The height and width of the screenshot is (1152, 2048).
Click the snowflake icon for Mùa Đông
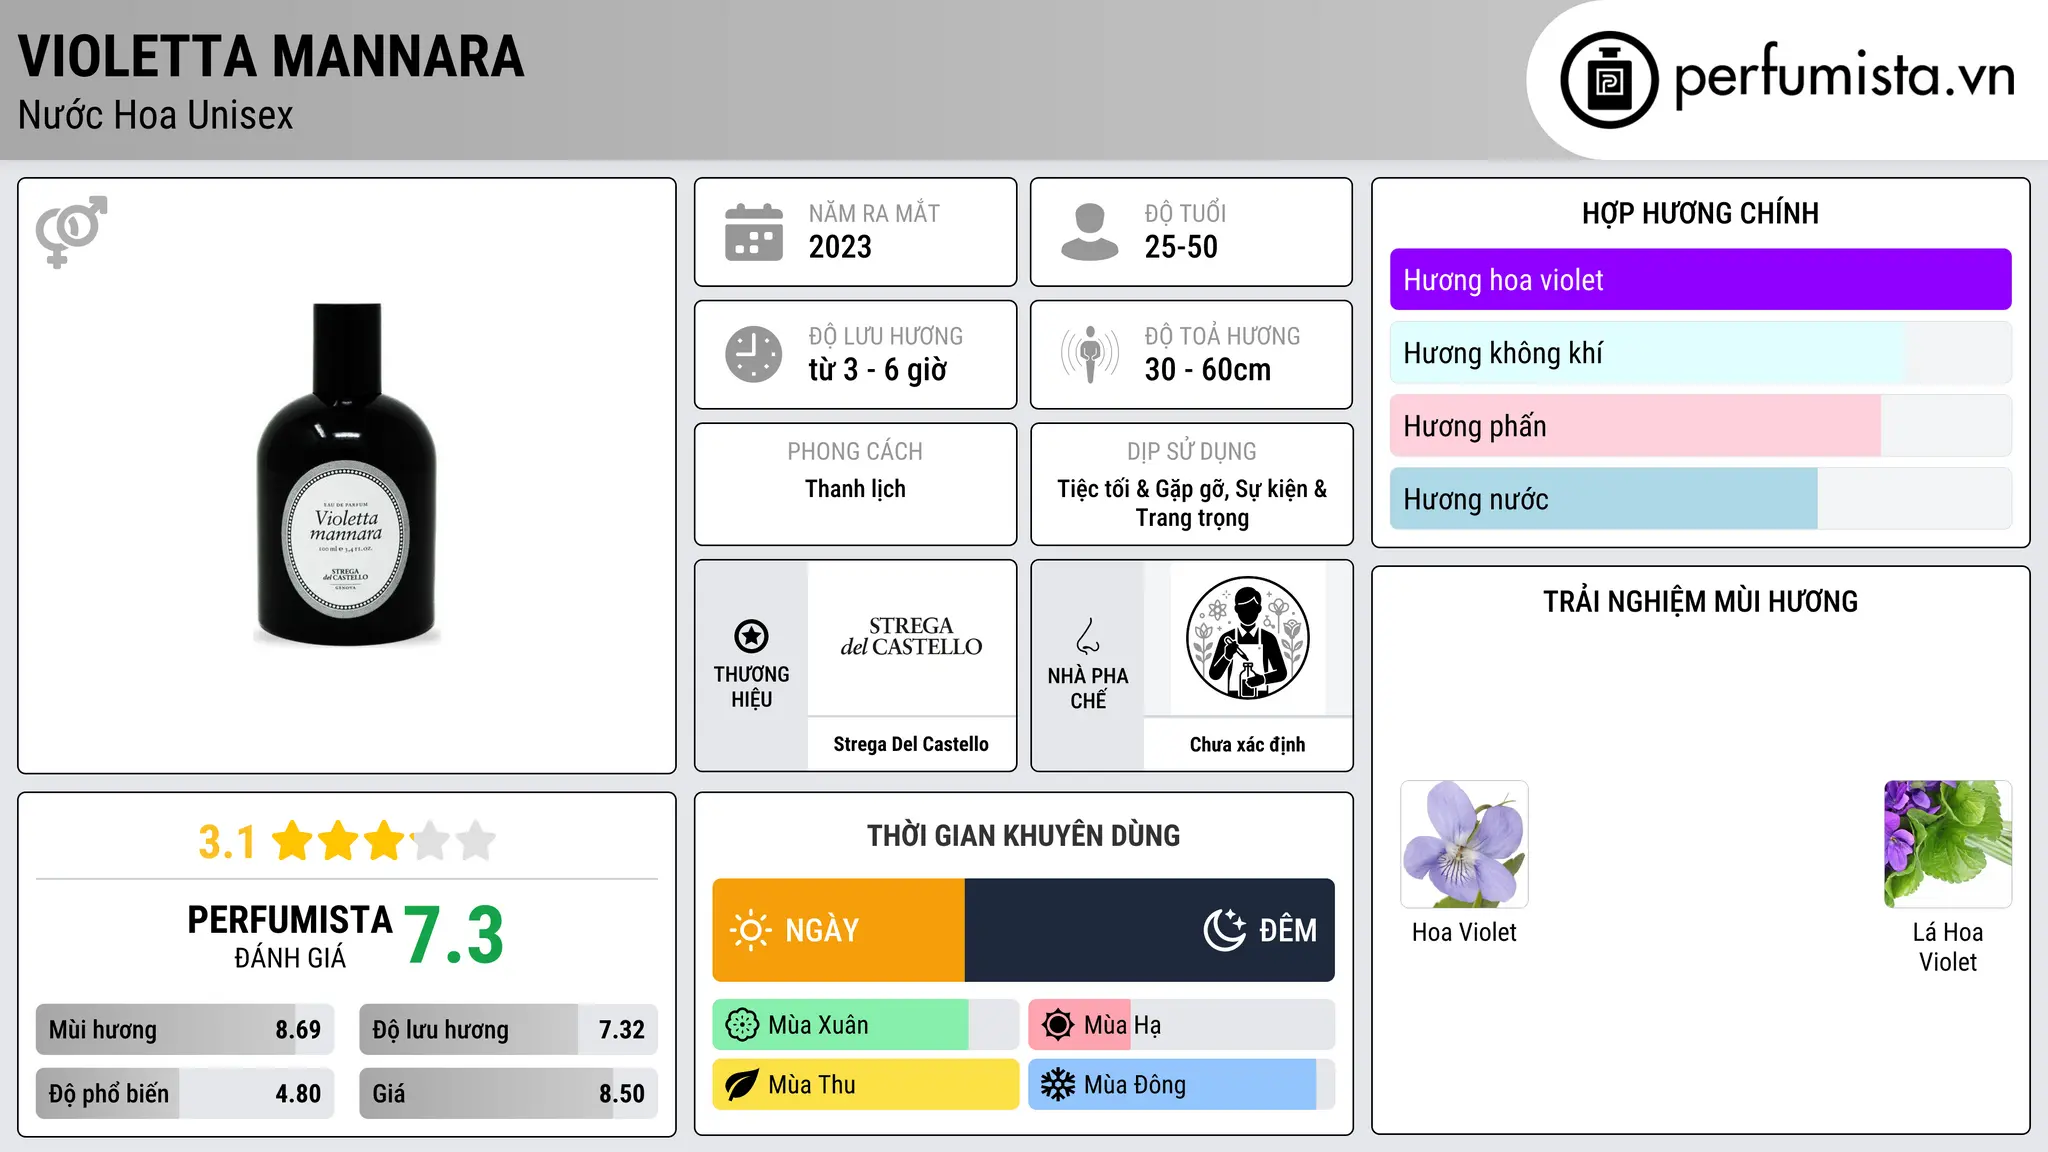click(1058, 1085)
